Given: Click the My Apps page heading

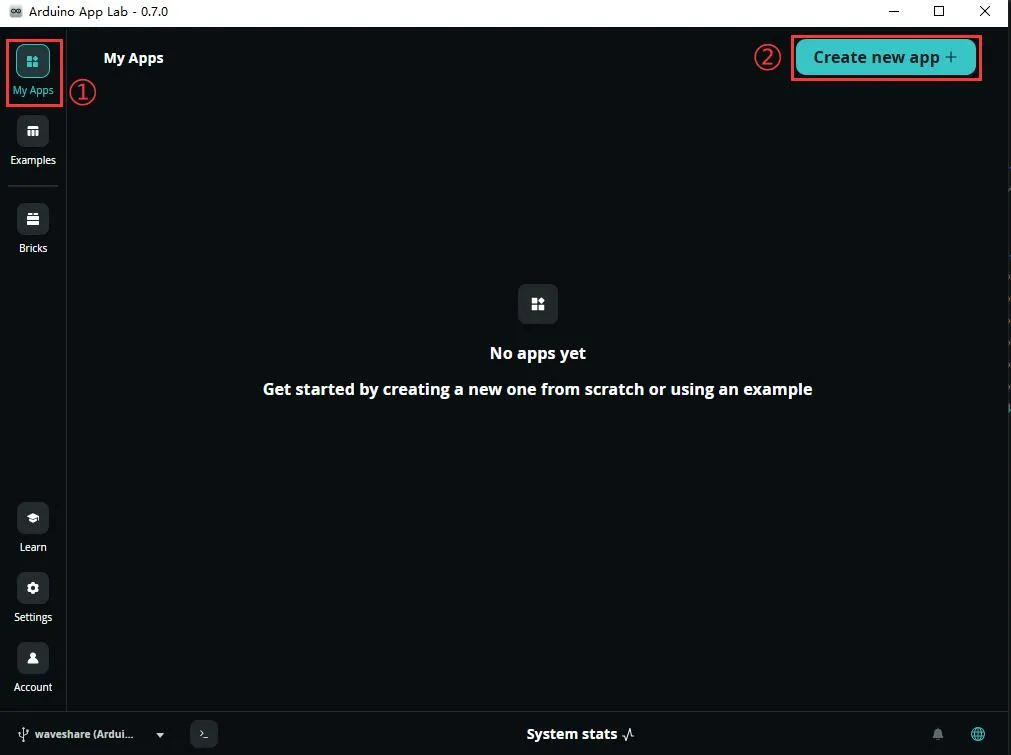Looking at the screenshot, I should tap(133, 58).
